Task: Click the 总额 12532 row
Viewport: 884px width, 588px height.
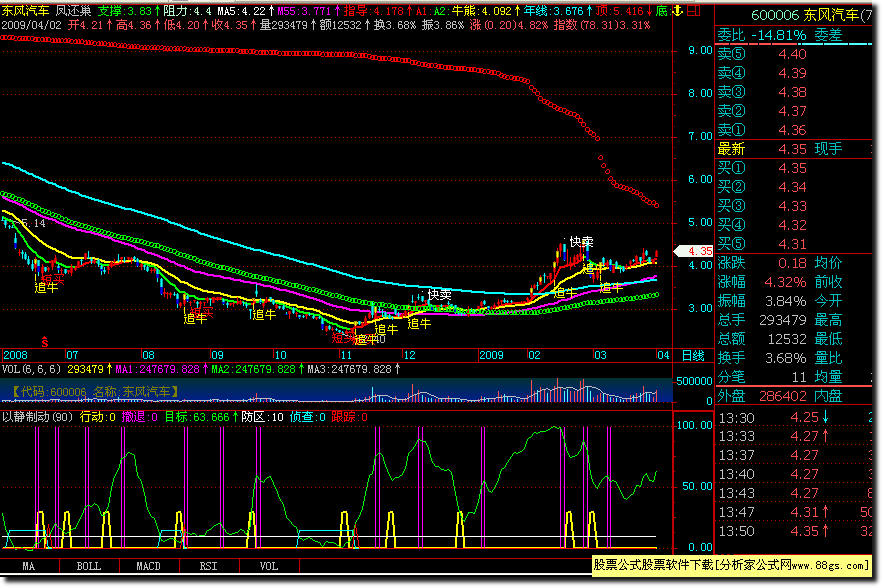Action: click(794, 339)
